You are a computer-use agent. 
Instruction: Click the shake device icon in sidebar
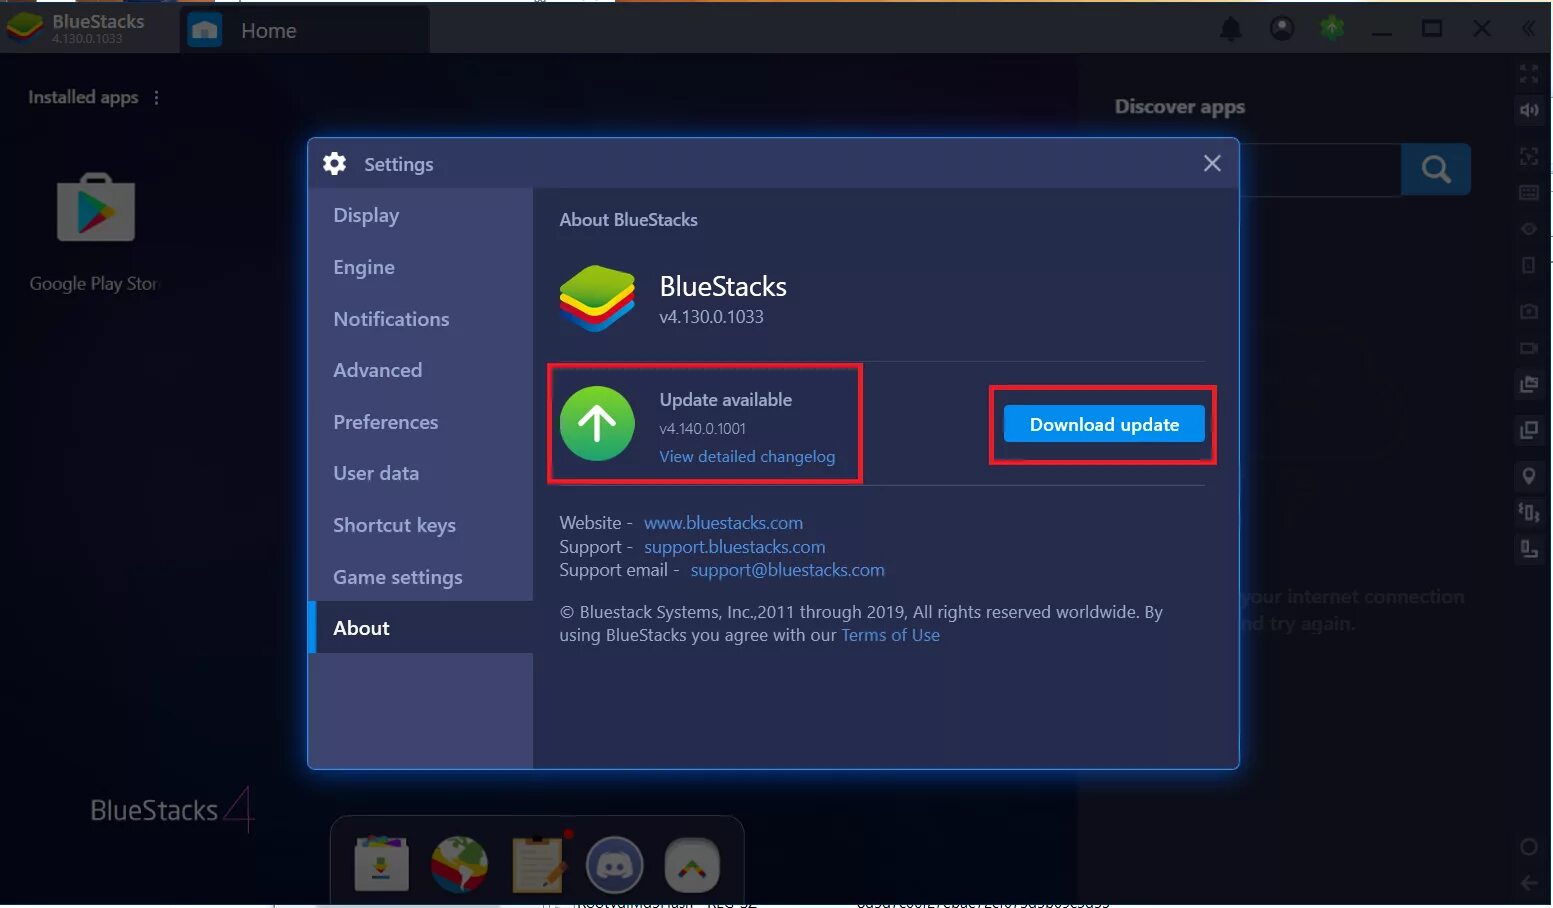point(1529,513)
